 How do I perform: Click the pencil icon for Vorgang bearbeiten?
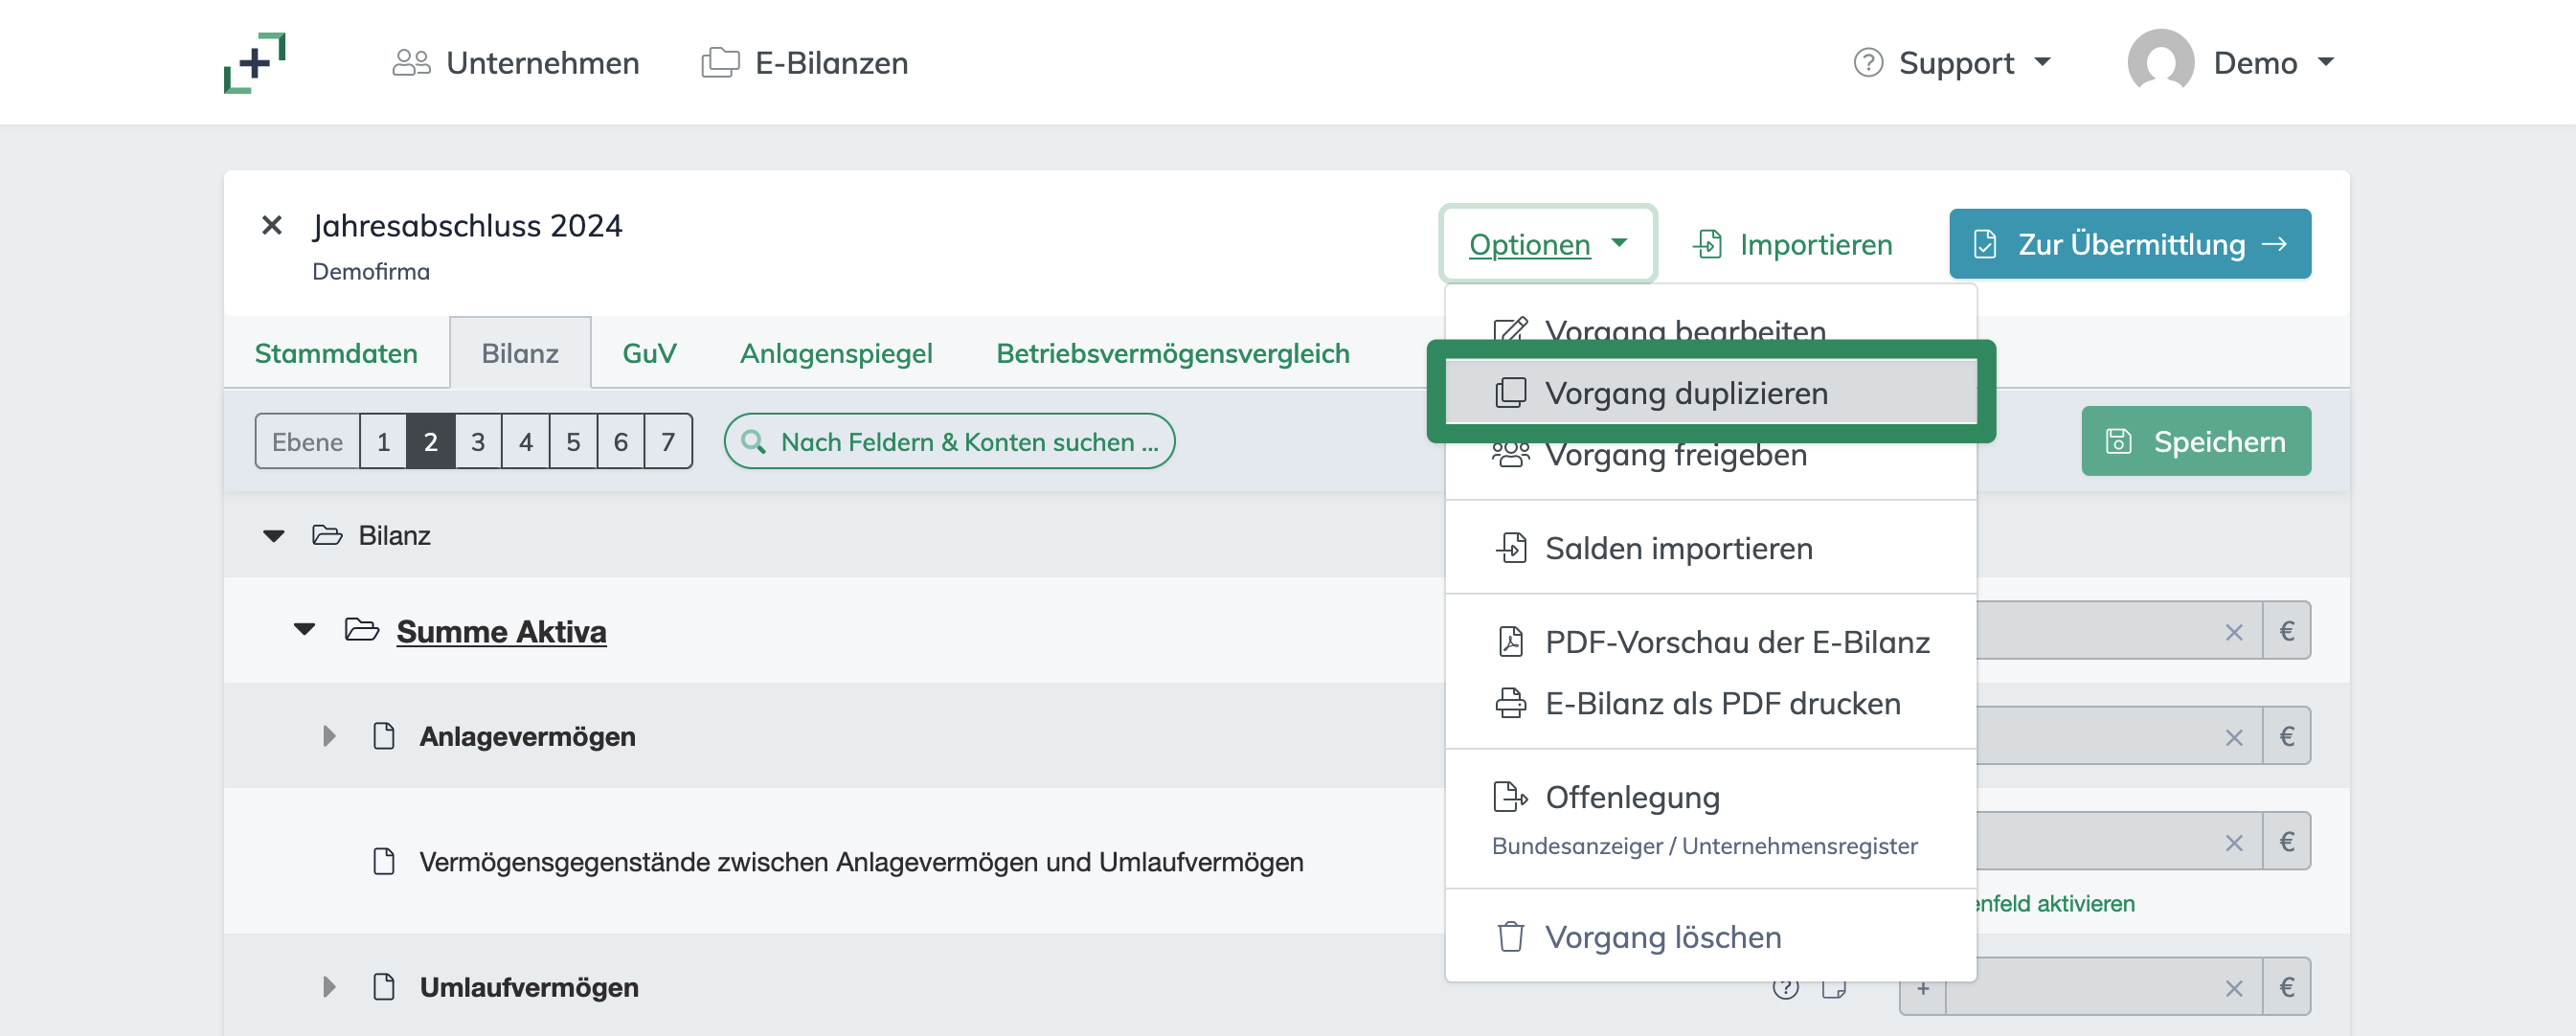point(1508,328)
